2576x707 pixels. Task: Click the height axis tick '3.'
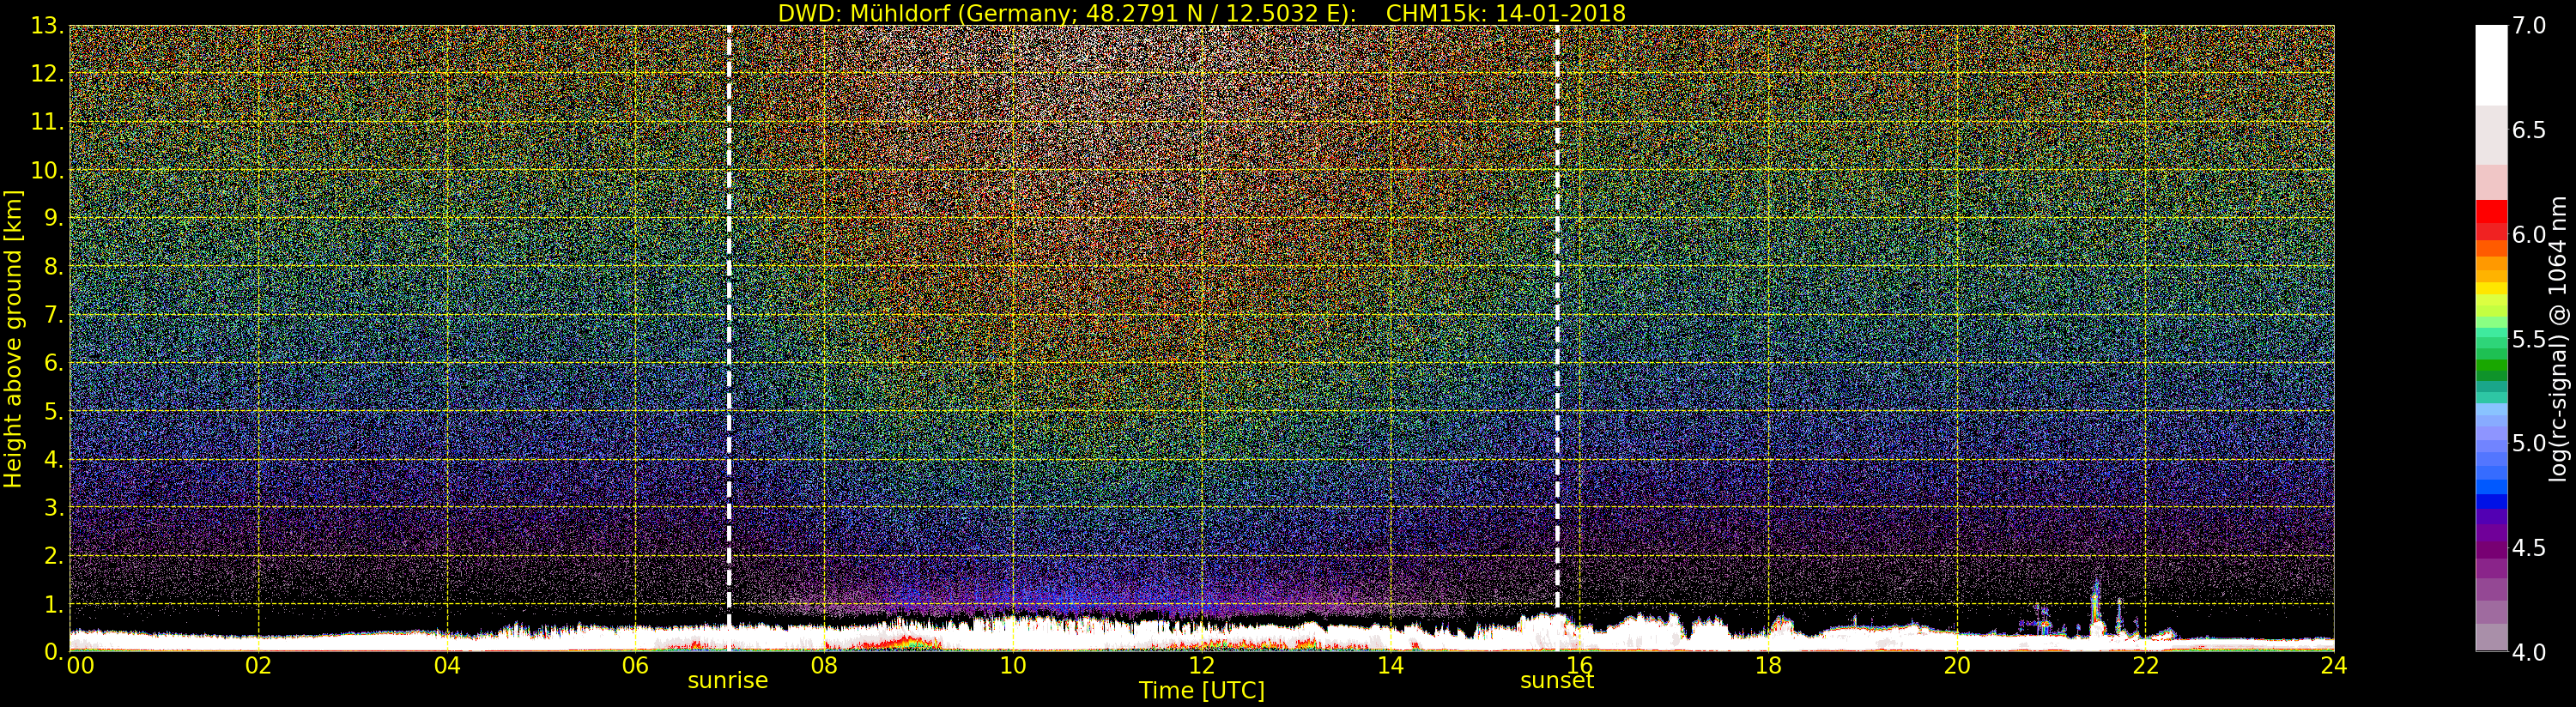[x=53, y=507]
